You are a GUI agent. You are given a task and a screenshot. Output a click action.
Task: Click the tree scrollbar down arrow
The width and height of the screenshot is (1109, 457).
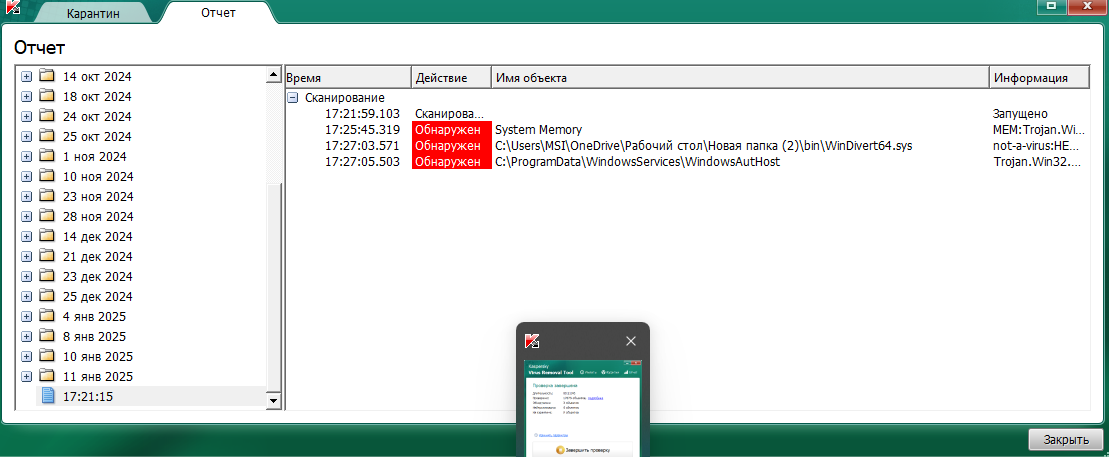(273, 401)
